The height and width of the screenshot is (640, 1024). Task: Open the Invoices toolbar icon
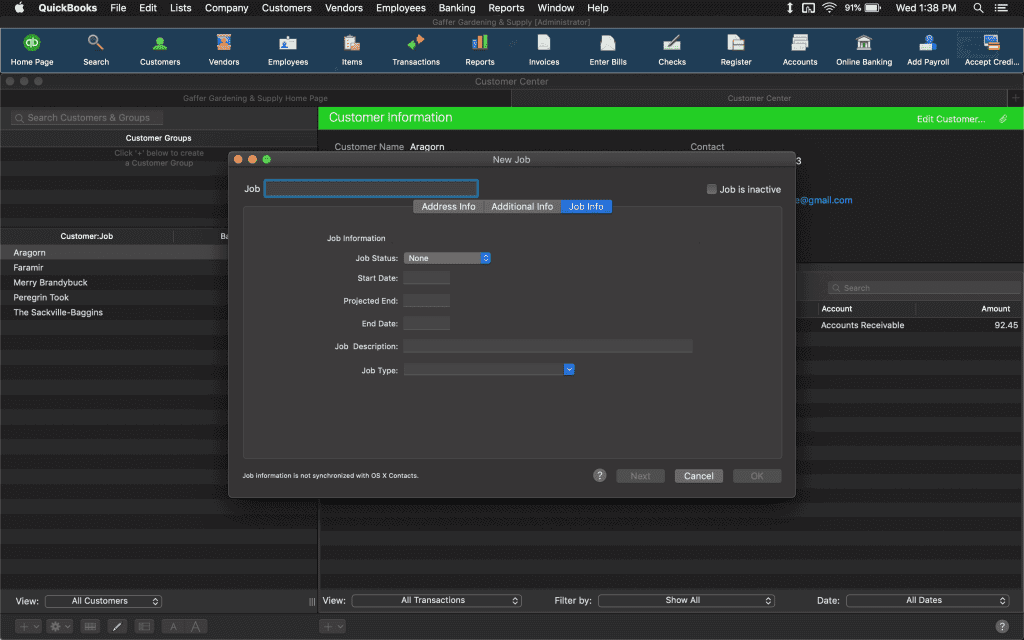544,50
